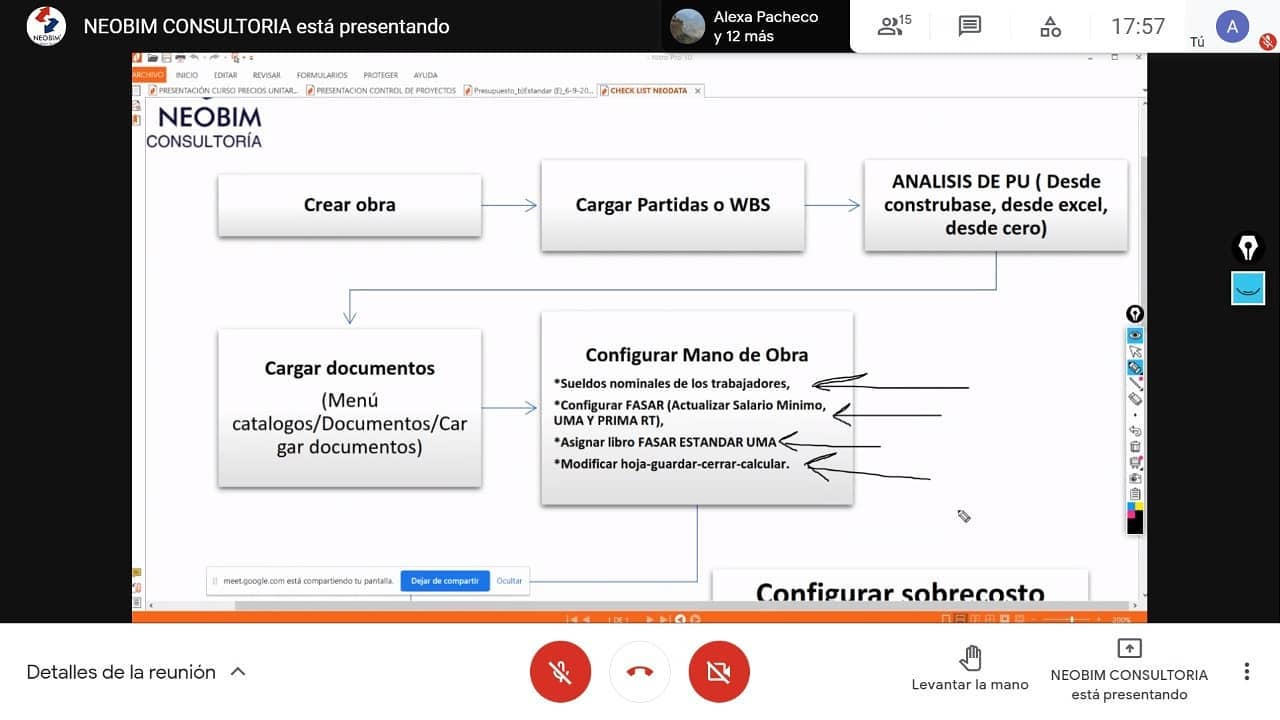1280x720 pixels.
Task: Click the Cargar Partidas o WBS box
Action: [x=673, y=205]
